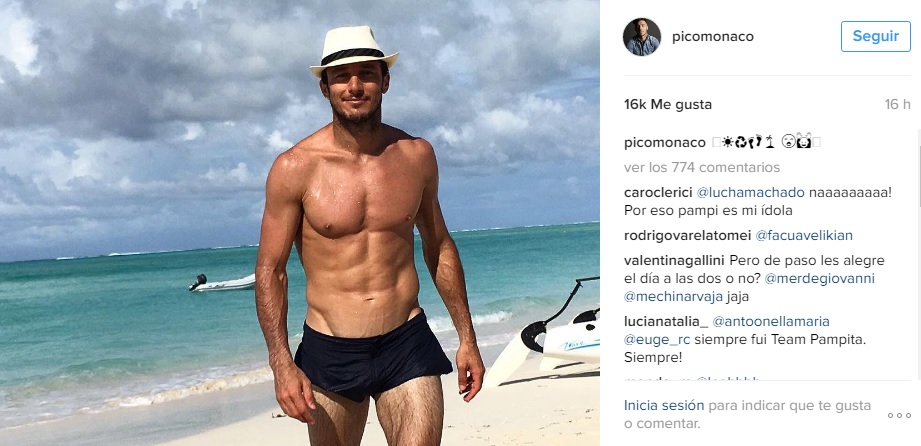Show the 16k Me gusta likes
Image resolution: width=921 pixels, height=446 pixels.
668,105
